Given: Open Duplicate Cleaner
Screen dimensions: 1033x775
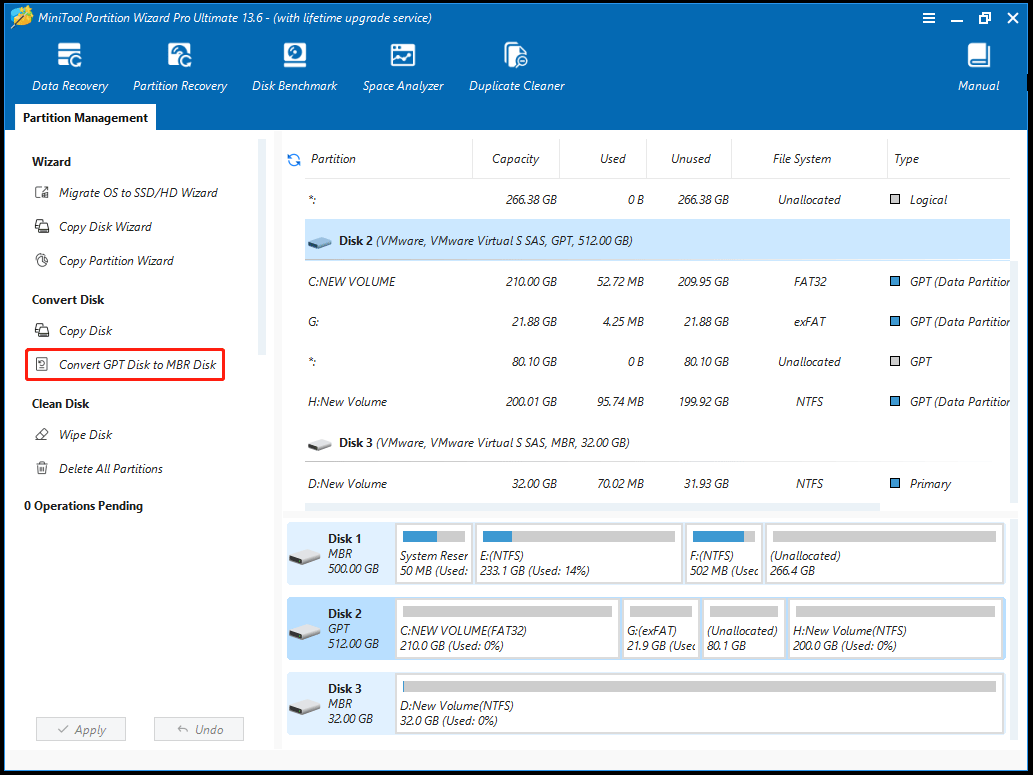Looking at the screenshot, I should tap(516, 67).
